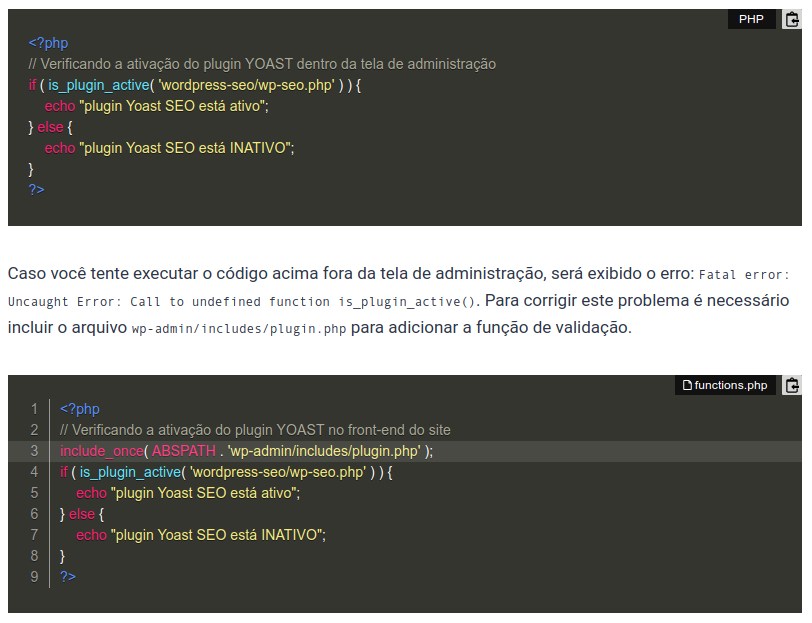The width and height of the screenshot is (812, 623).
Task: Click the file icon beside functions.php
Action: (x=687, y=385)
